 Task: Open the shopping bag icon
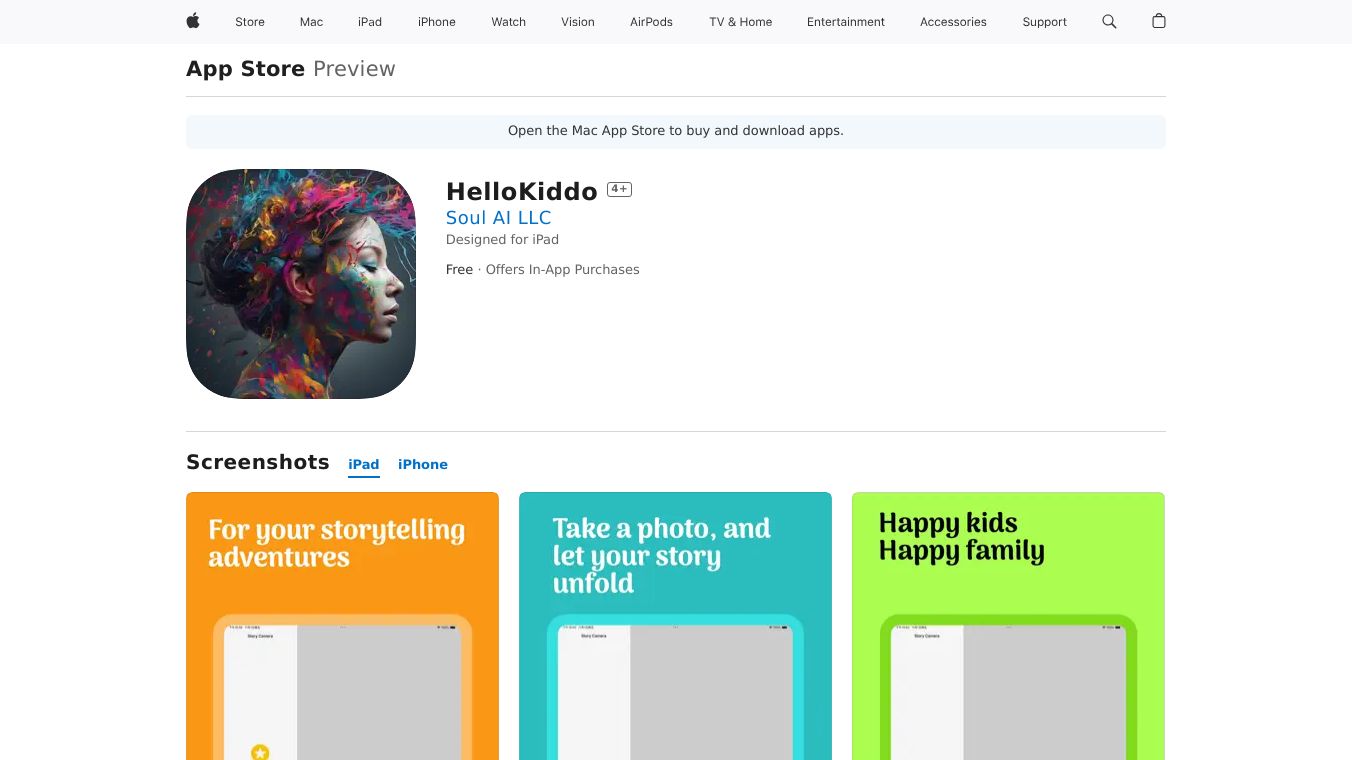pyautogui.click(x=1159, y=21)
